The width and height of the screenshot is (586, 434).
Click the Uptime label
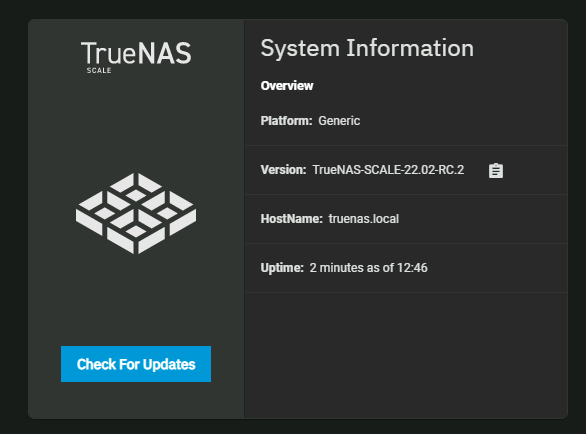(282, 268)
